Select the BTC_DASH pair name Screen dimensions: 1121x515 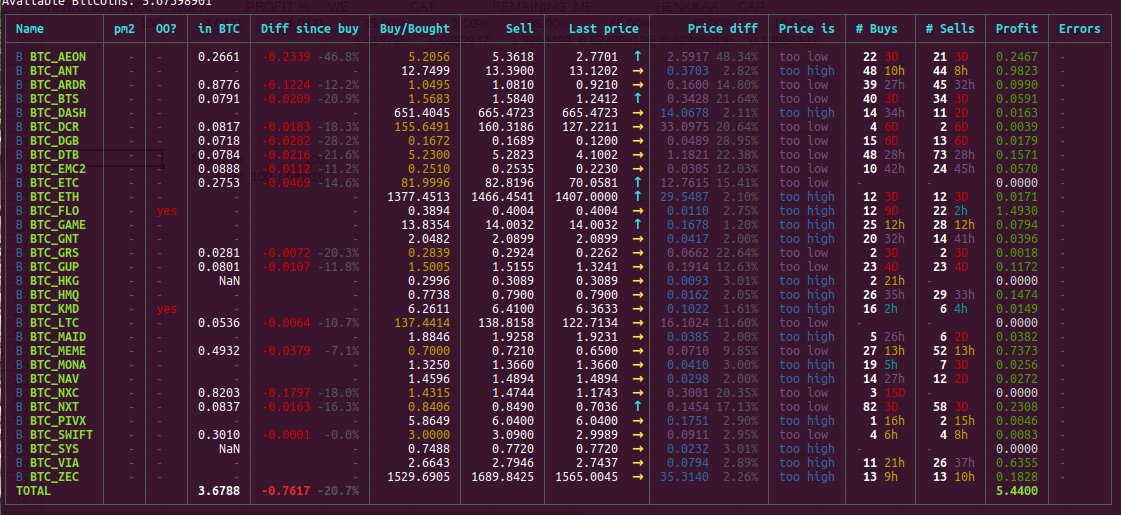click(58, 112)
